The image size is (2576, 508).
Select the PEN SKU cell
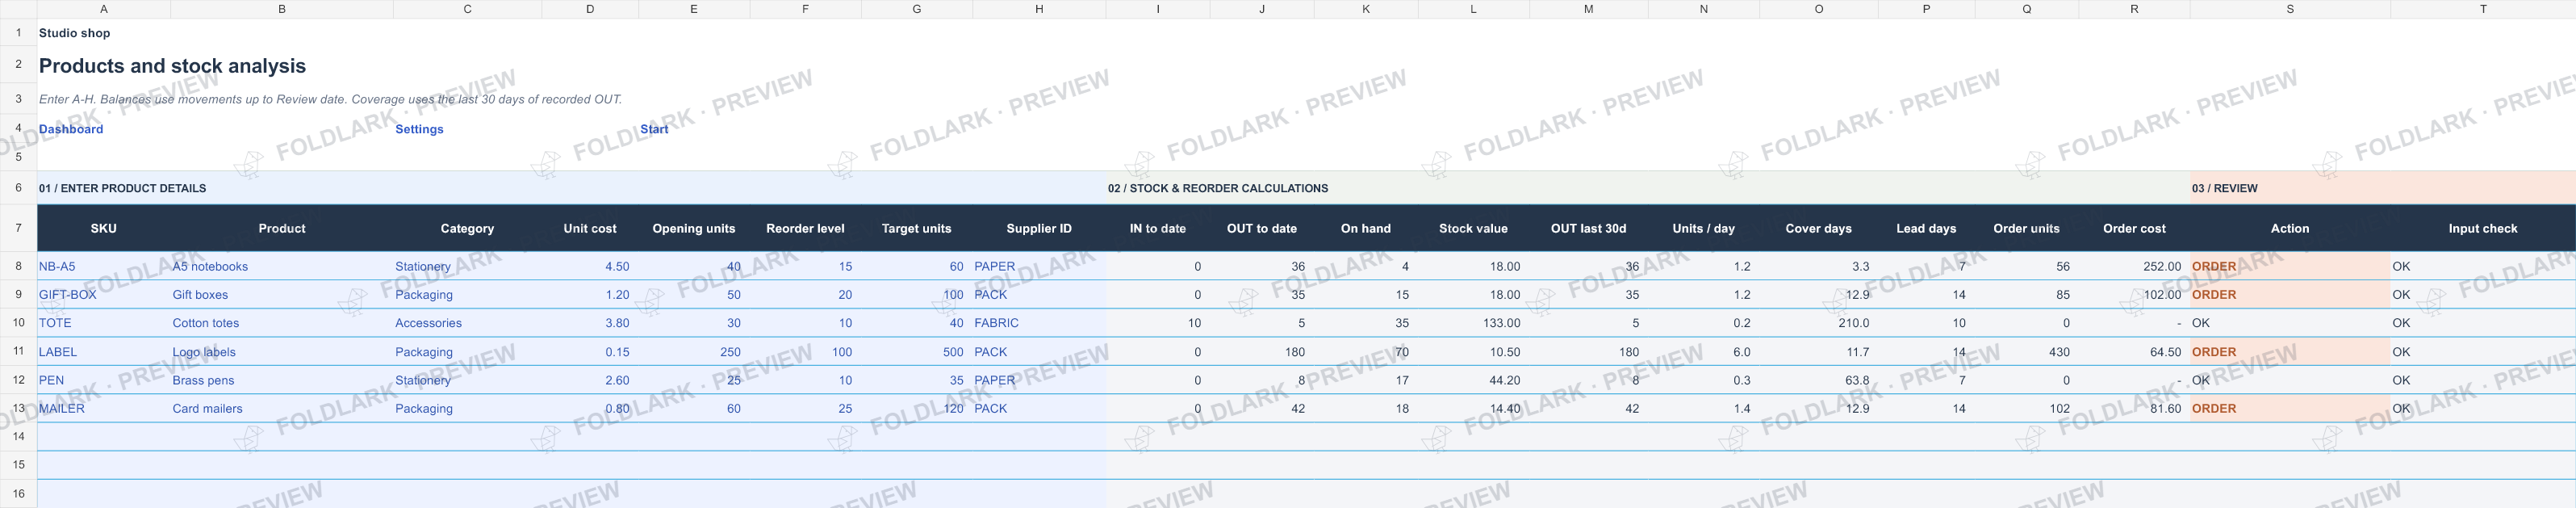(x=104, y=380)
